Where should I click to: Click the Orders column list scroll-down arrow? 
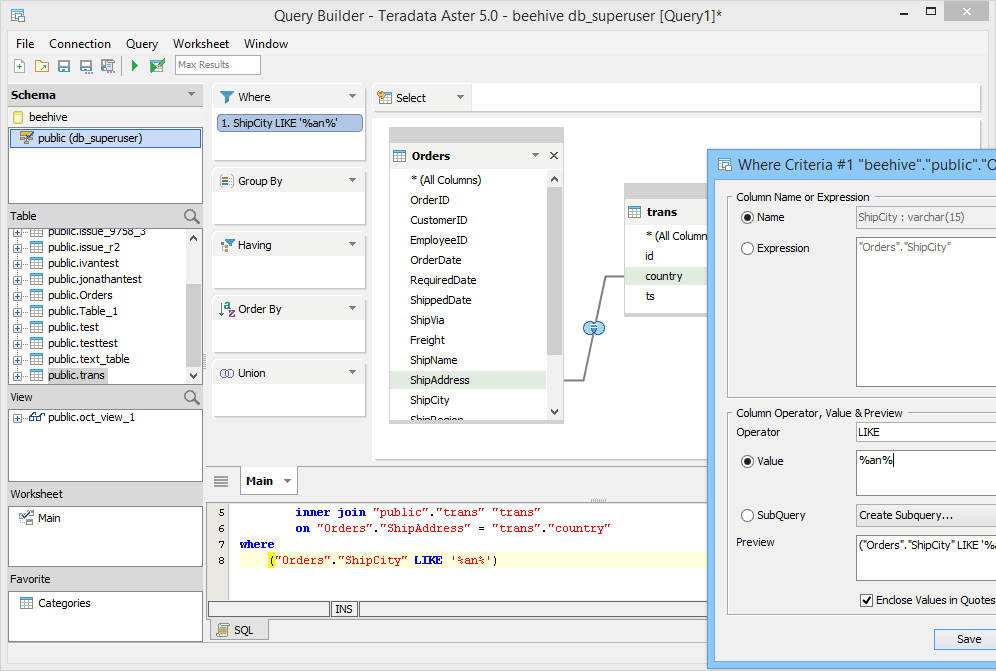pos(555,412)
